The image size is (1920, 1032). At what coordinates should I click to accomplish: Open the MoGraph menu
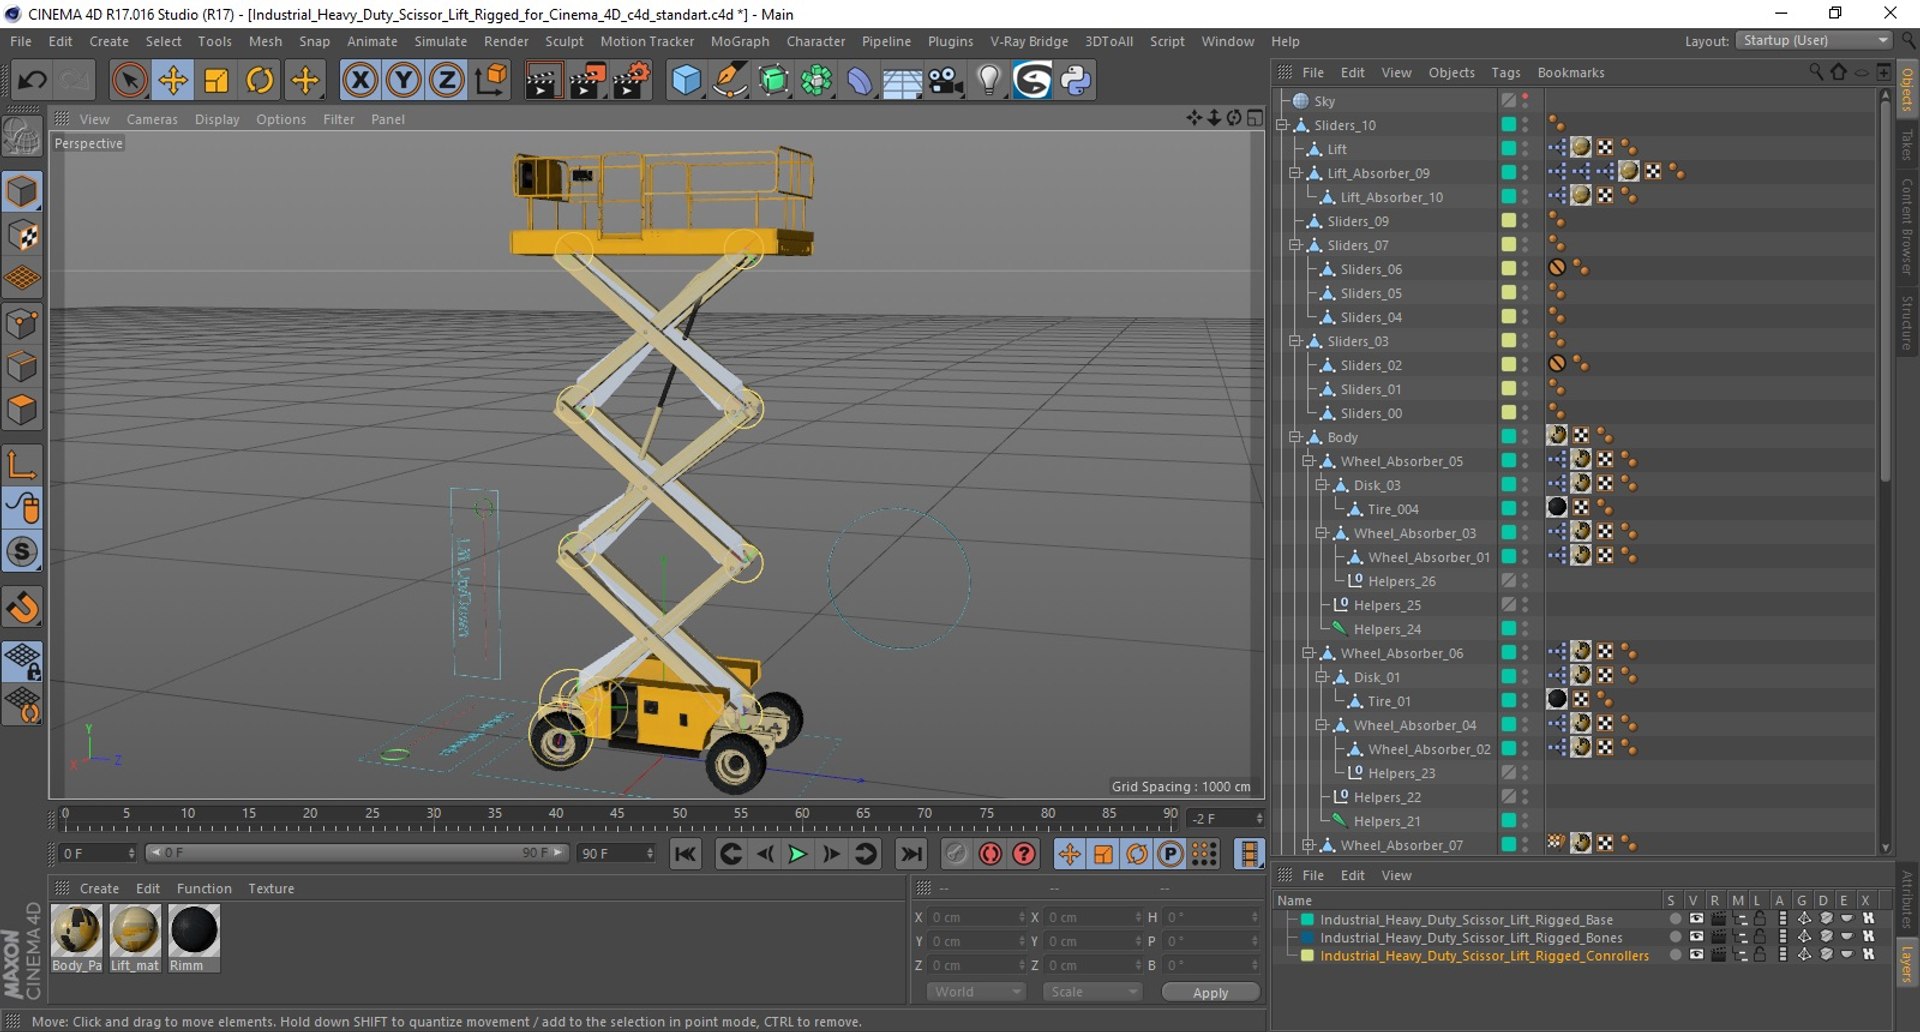coord(740,41)
